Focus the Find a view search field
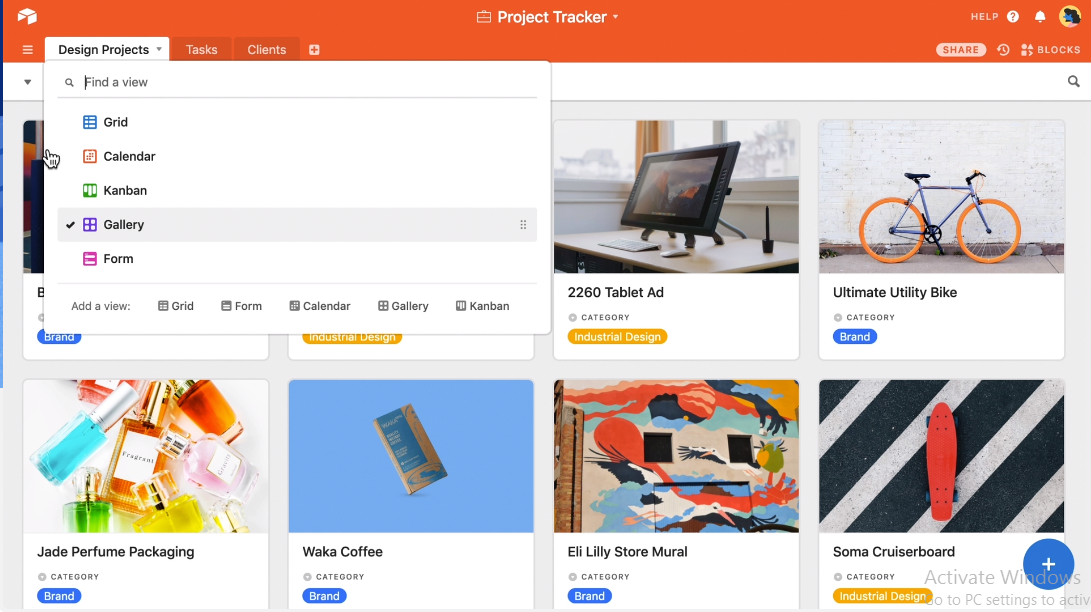This screenshot has width=1091, height=612. 297,82
